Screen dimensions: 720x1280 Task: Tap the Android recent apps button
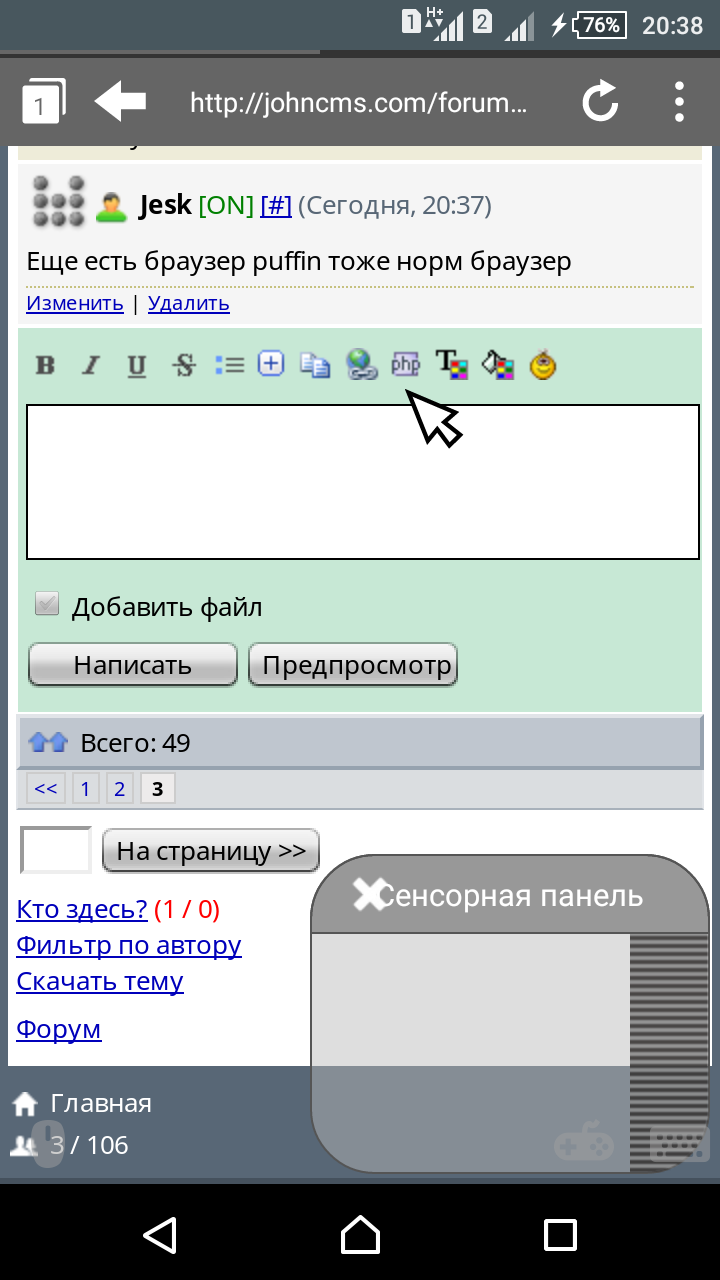click(x=560, y=1235)
